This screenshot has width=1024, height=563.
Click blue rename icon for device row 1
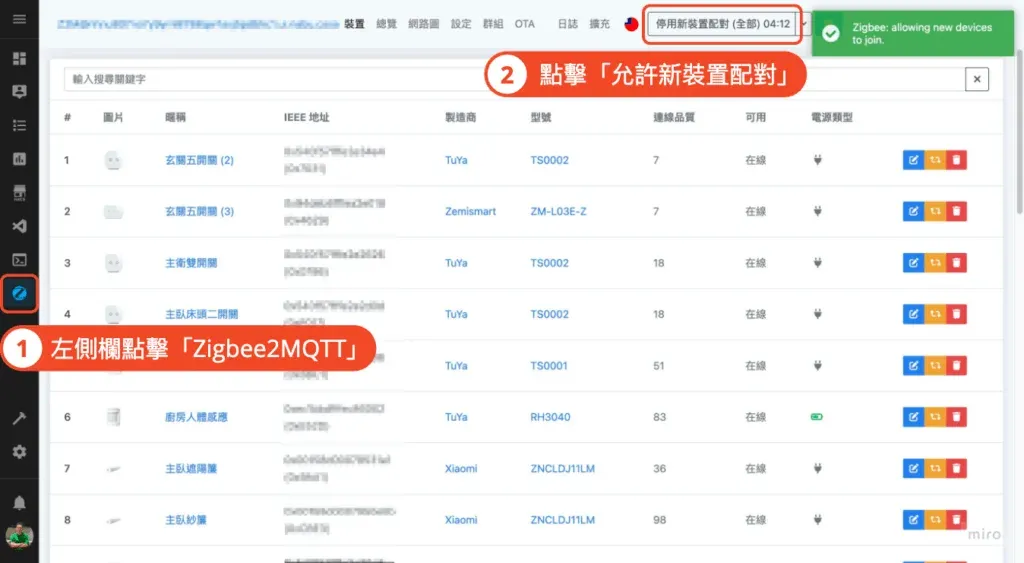913,160
